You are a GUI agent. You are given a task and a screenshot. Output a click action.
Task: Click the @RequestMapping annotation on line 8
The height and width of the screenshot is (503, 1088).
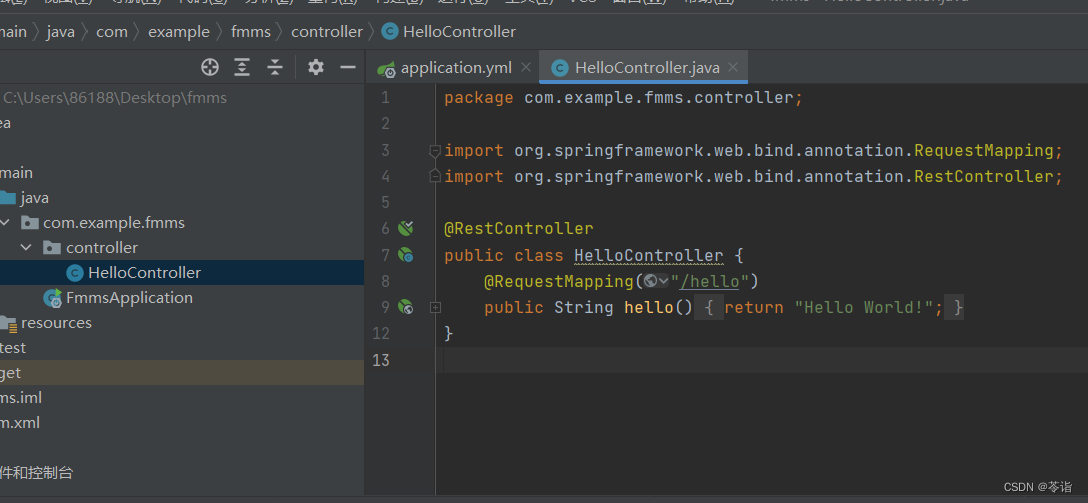click(x=559, y=281)
